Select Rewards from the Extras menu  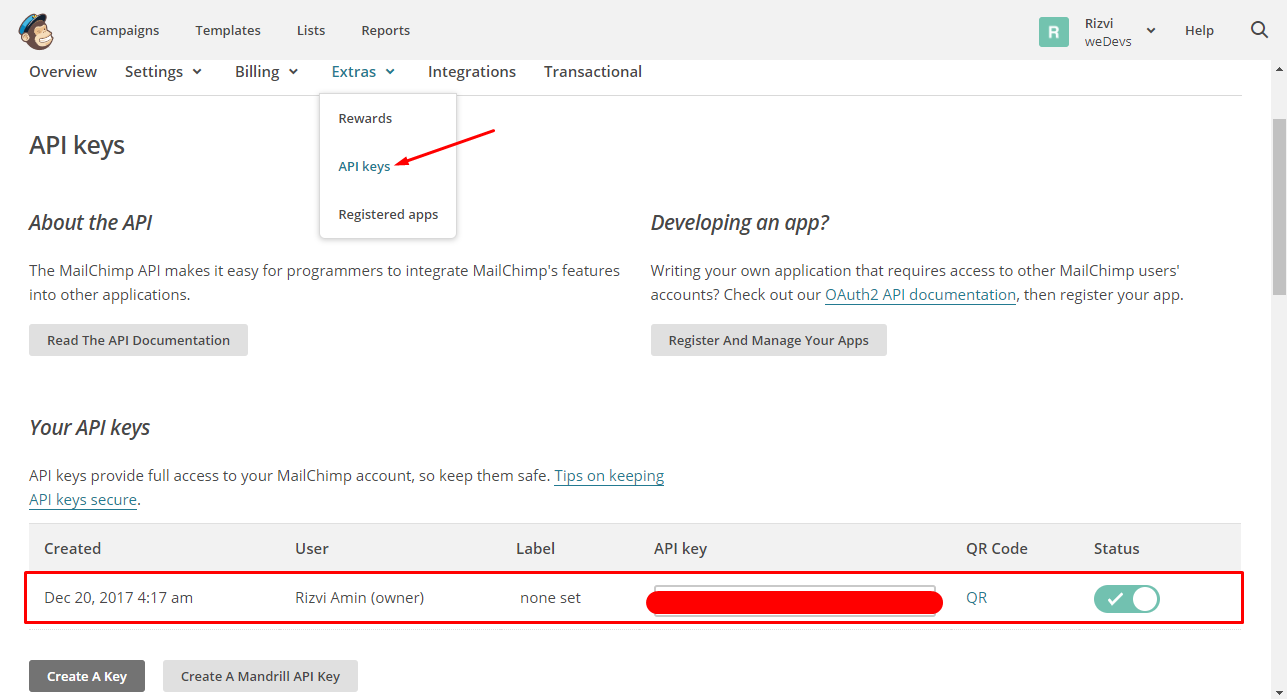tap(365, 118)
